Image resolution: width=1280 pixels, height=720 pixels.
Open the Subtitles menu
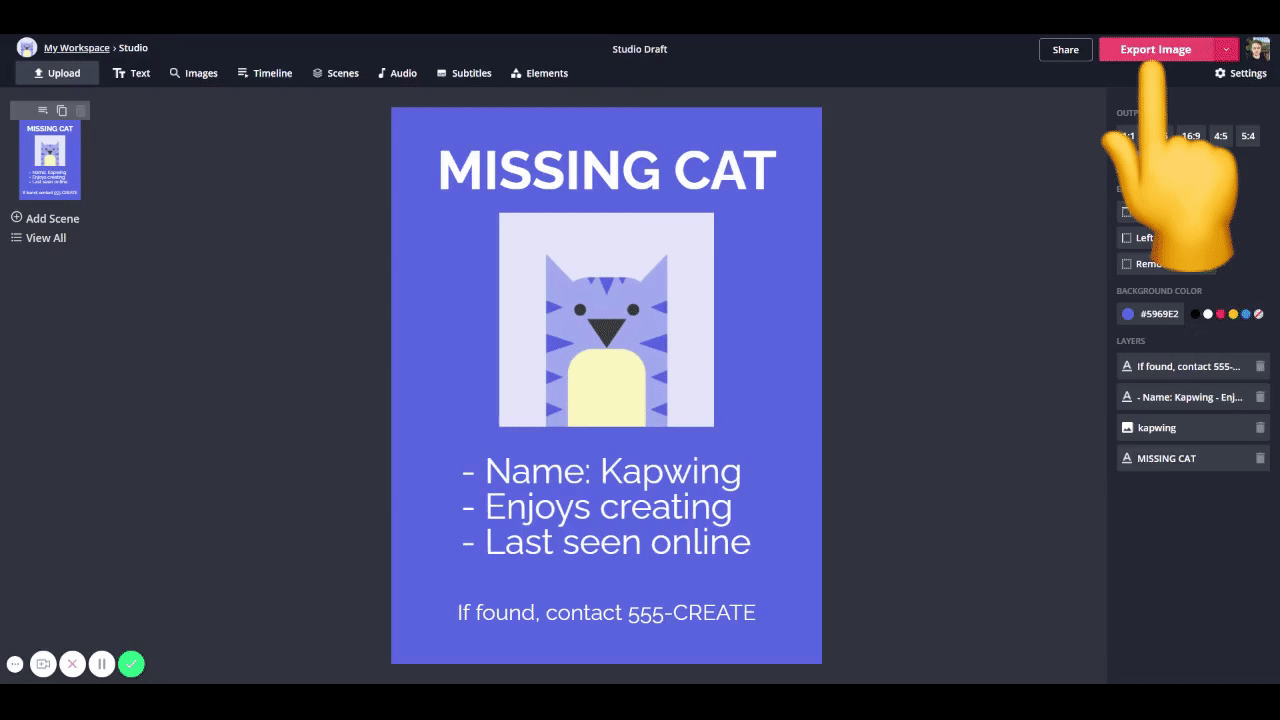[464, 73]
